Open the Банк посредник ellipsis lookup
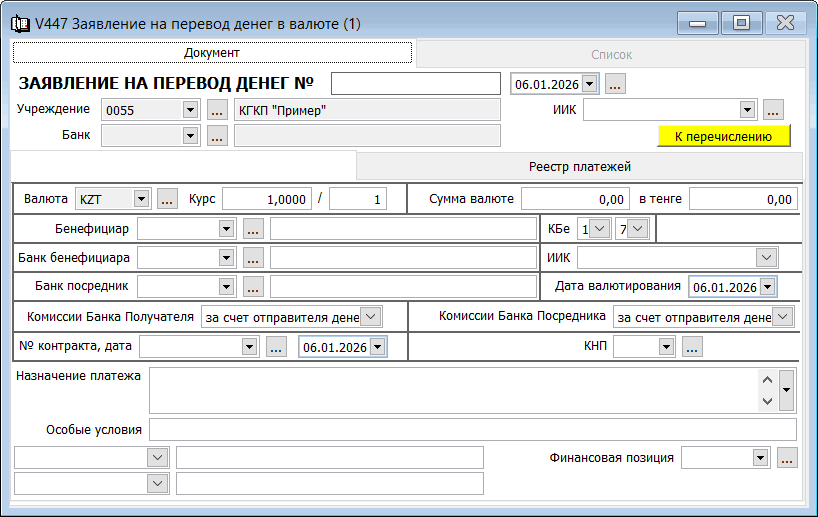This screenshot has height=517, width=818. coord(252,287)
